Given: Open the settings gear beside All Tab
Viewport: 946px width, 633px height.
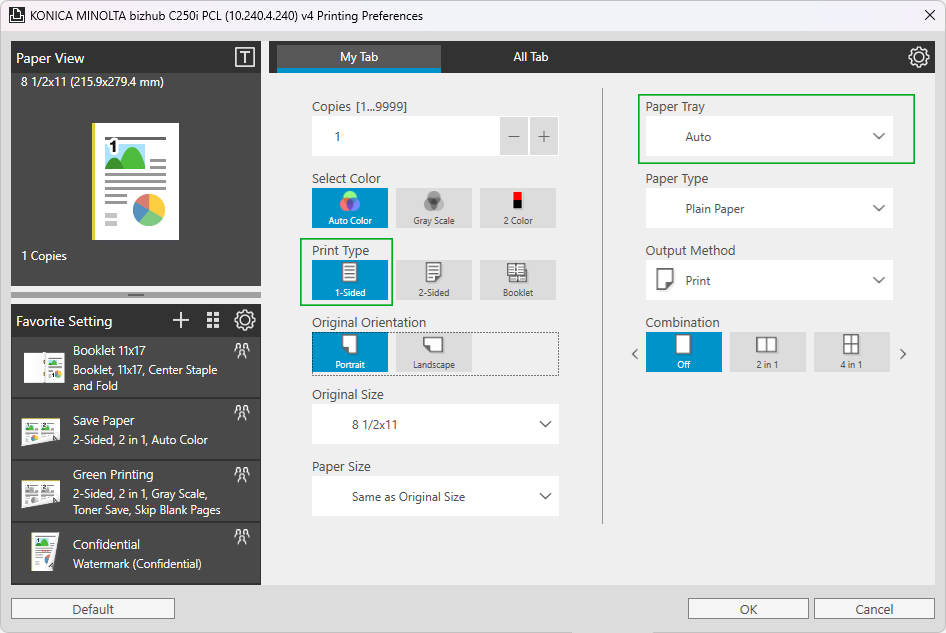Looking at the screenshot, I should [918, 57].
